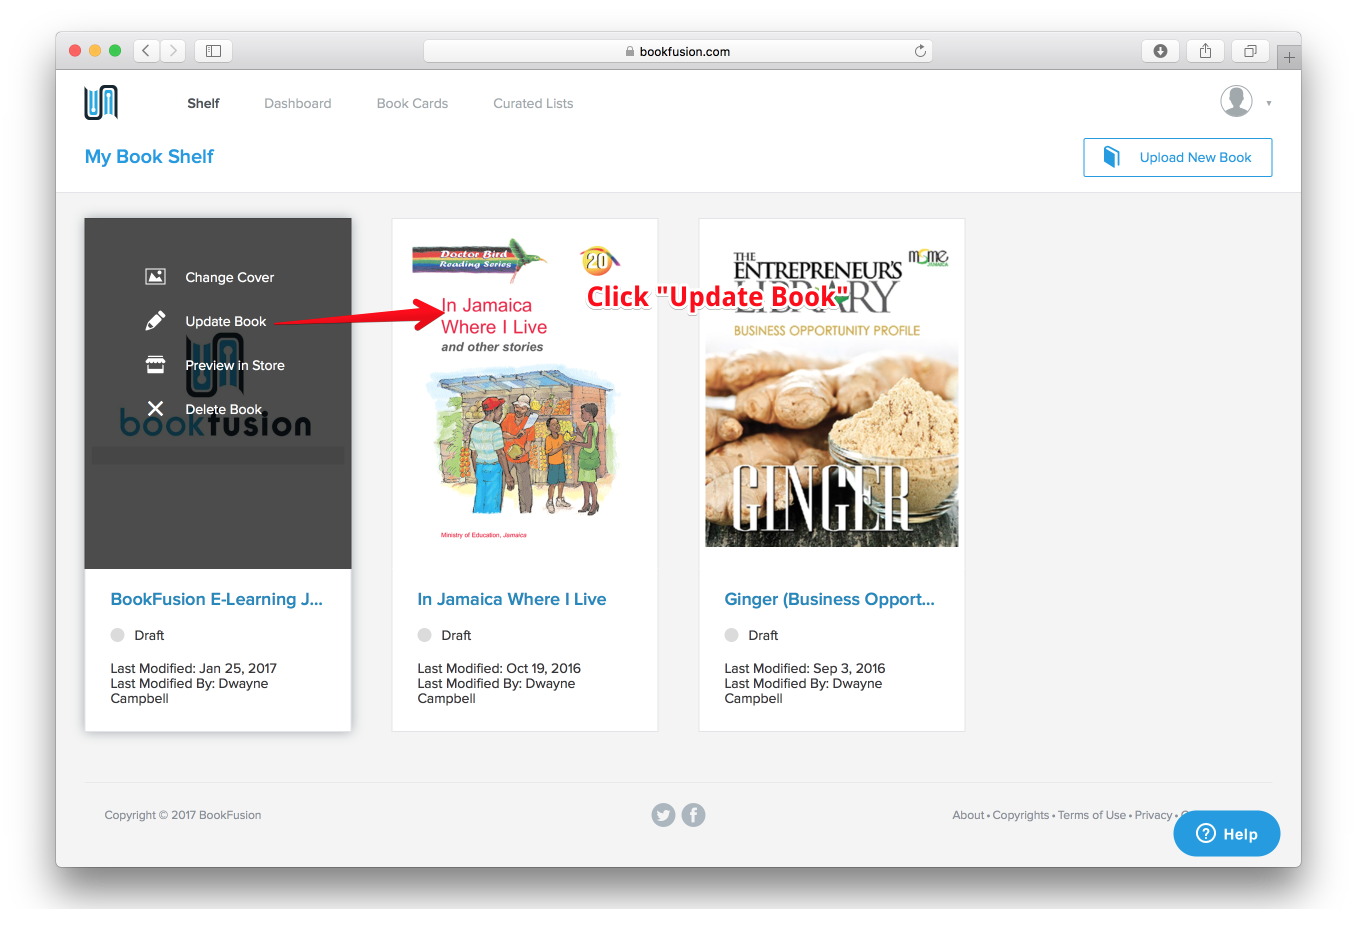Toggle the Safari sidebar icon
1357x947 pixels.
(213, 51)
